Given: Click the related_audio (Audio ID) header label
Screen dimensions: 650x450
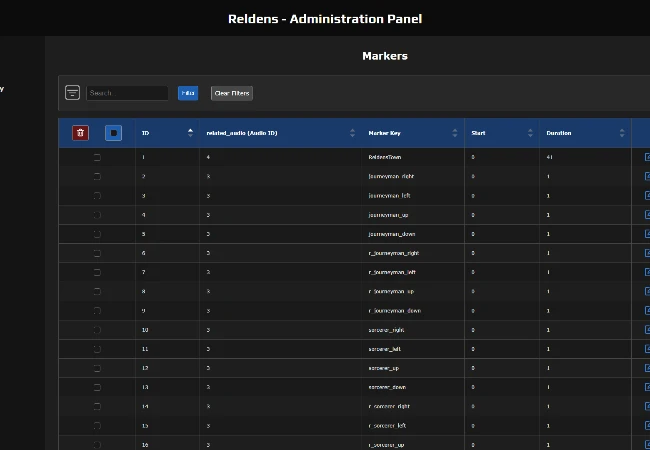Looking at the screenshot, I should pyautogui.click(x=242, y=133).
